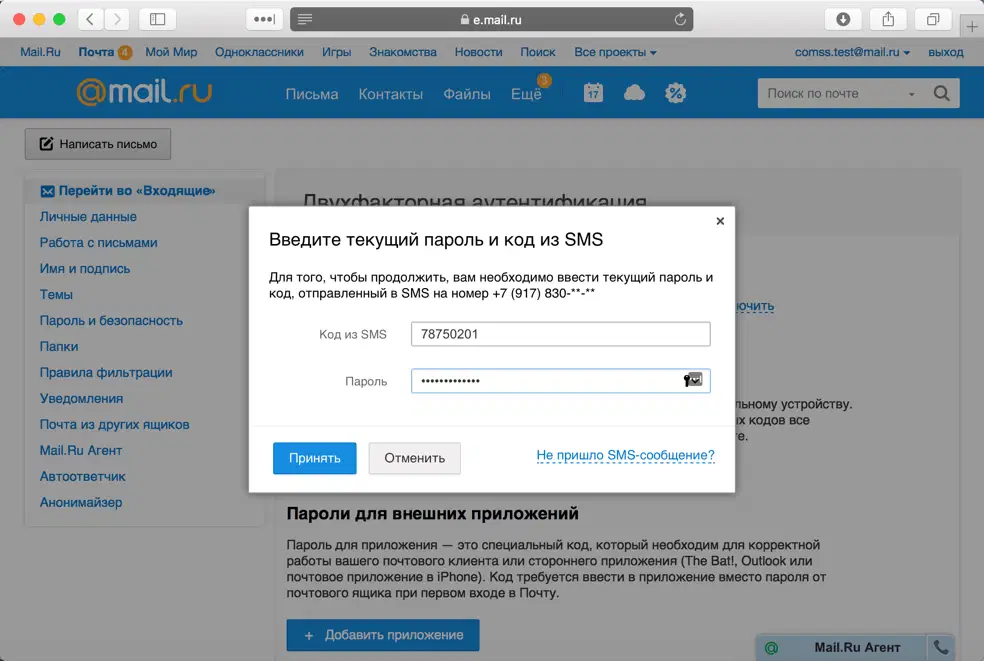Screen dimensions: 984x661
Task: Switch to the «Контакты» tab
Action: [390, 92]
